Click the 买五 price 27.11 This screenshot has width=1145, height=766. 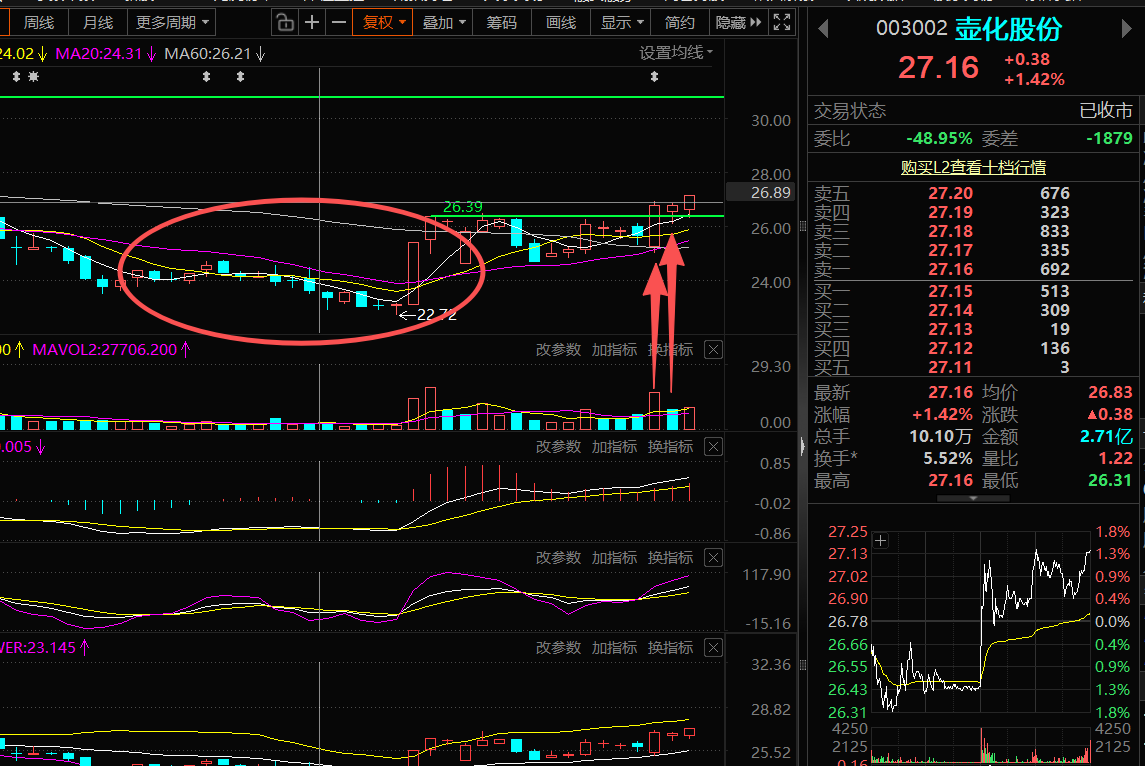[950, 367]
